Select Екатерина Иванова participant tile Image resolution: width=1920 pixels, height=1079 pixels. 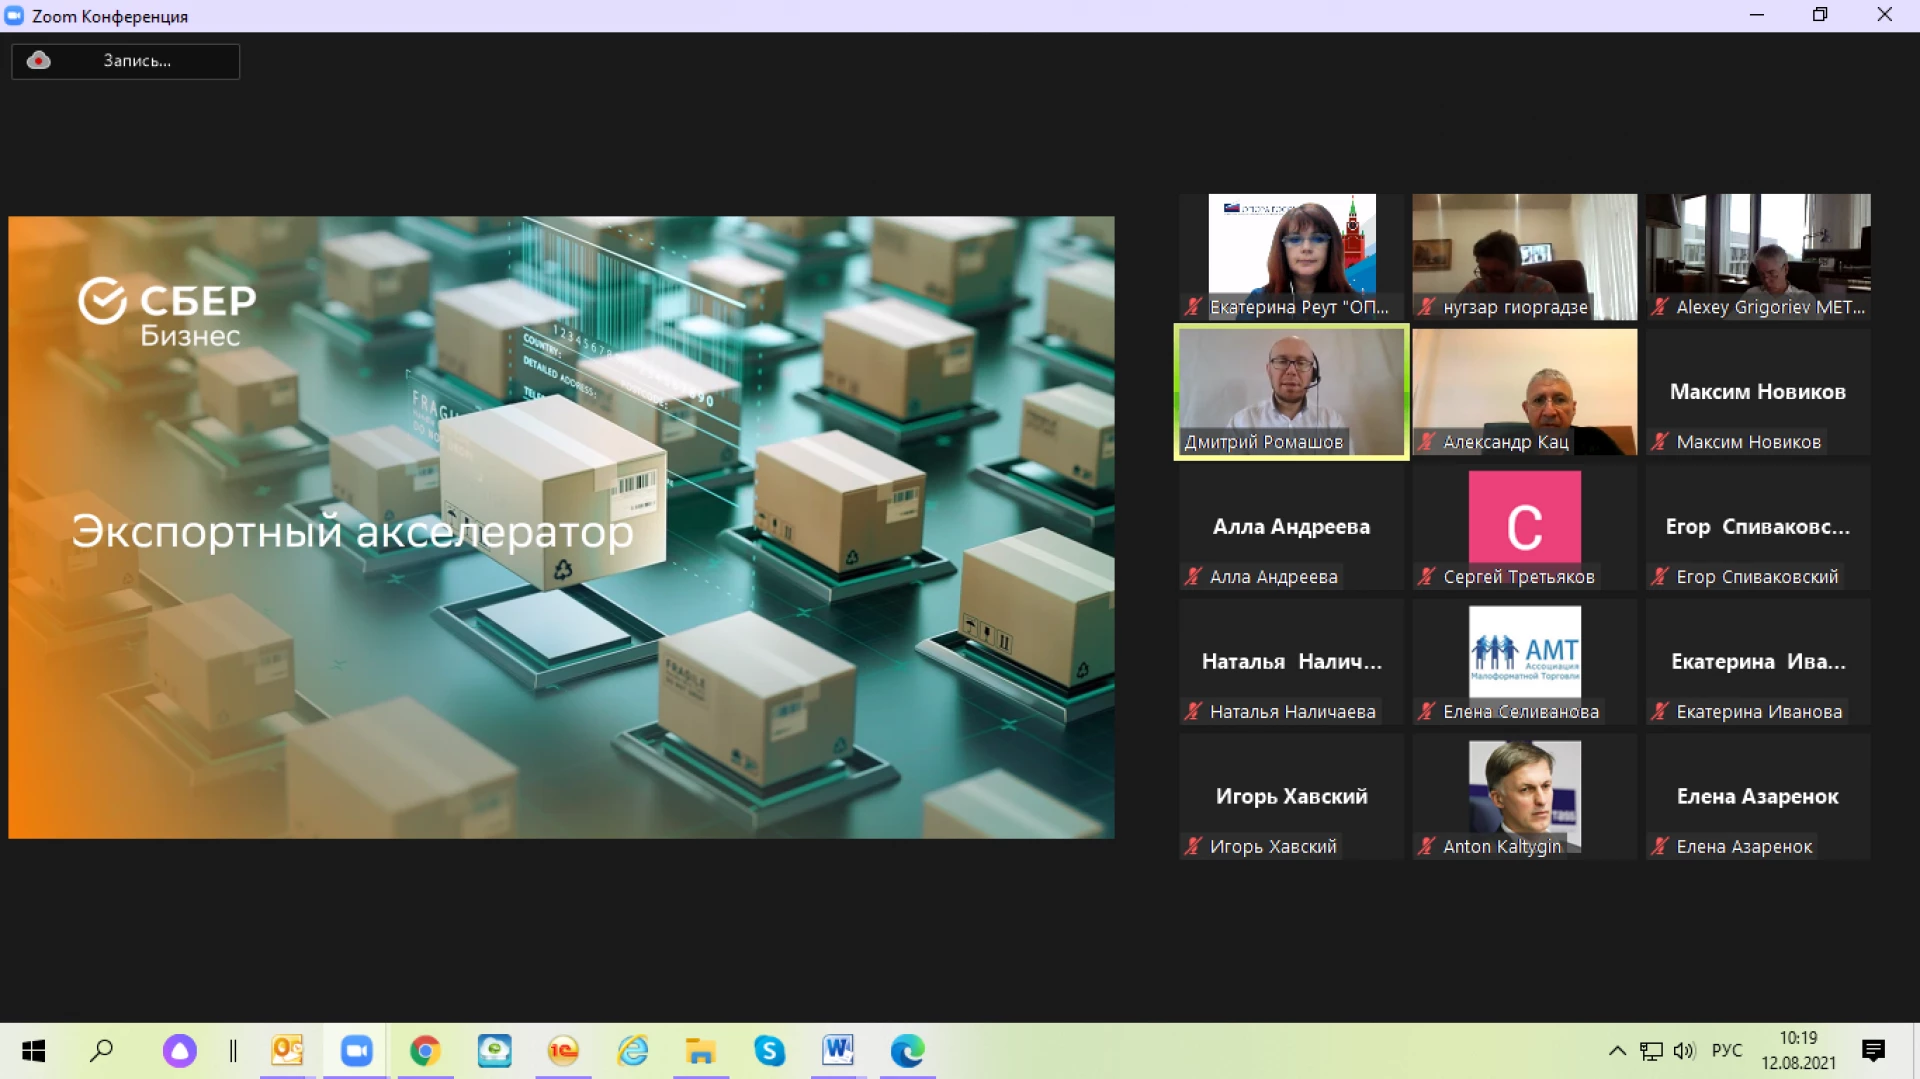(x=1758, y=662)
